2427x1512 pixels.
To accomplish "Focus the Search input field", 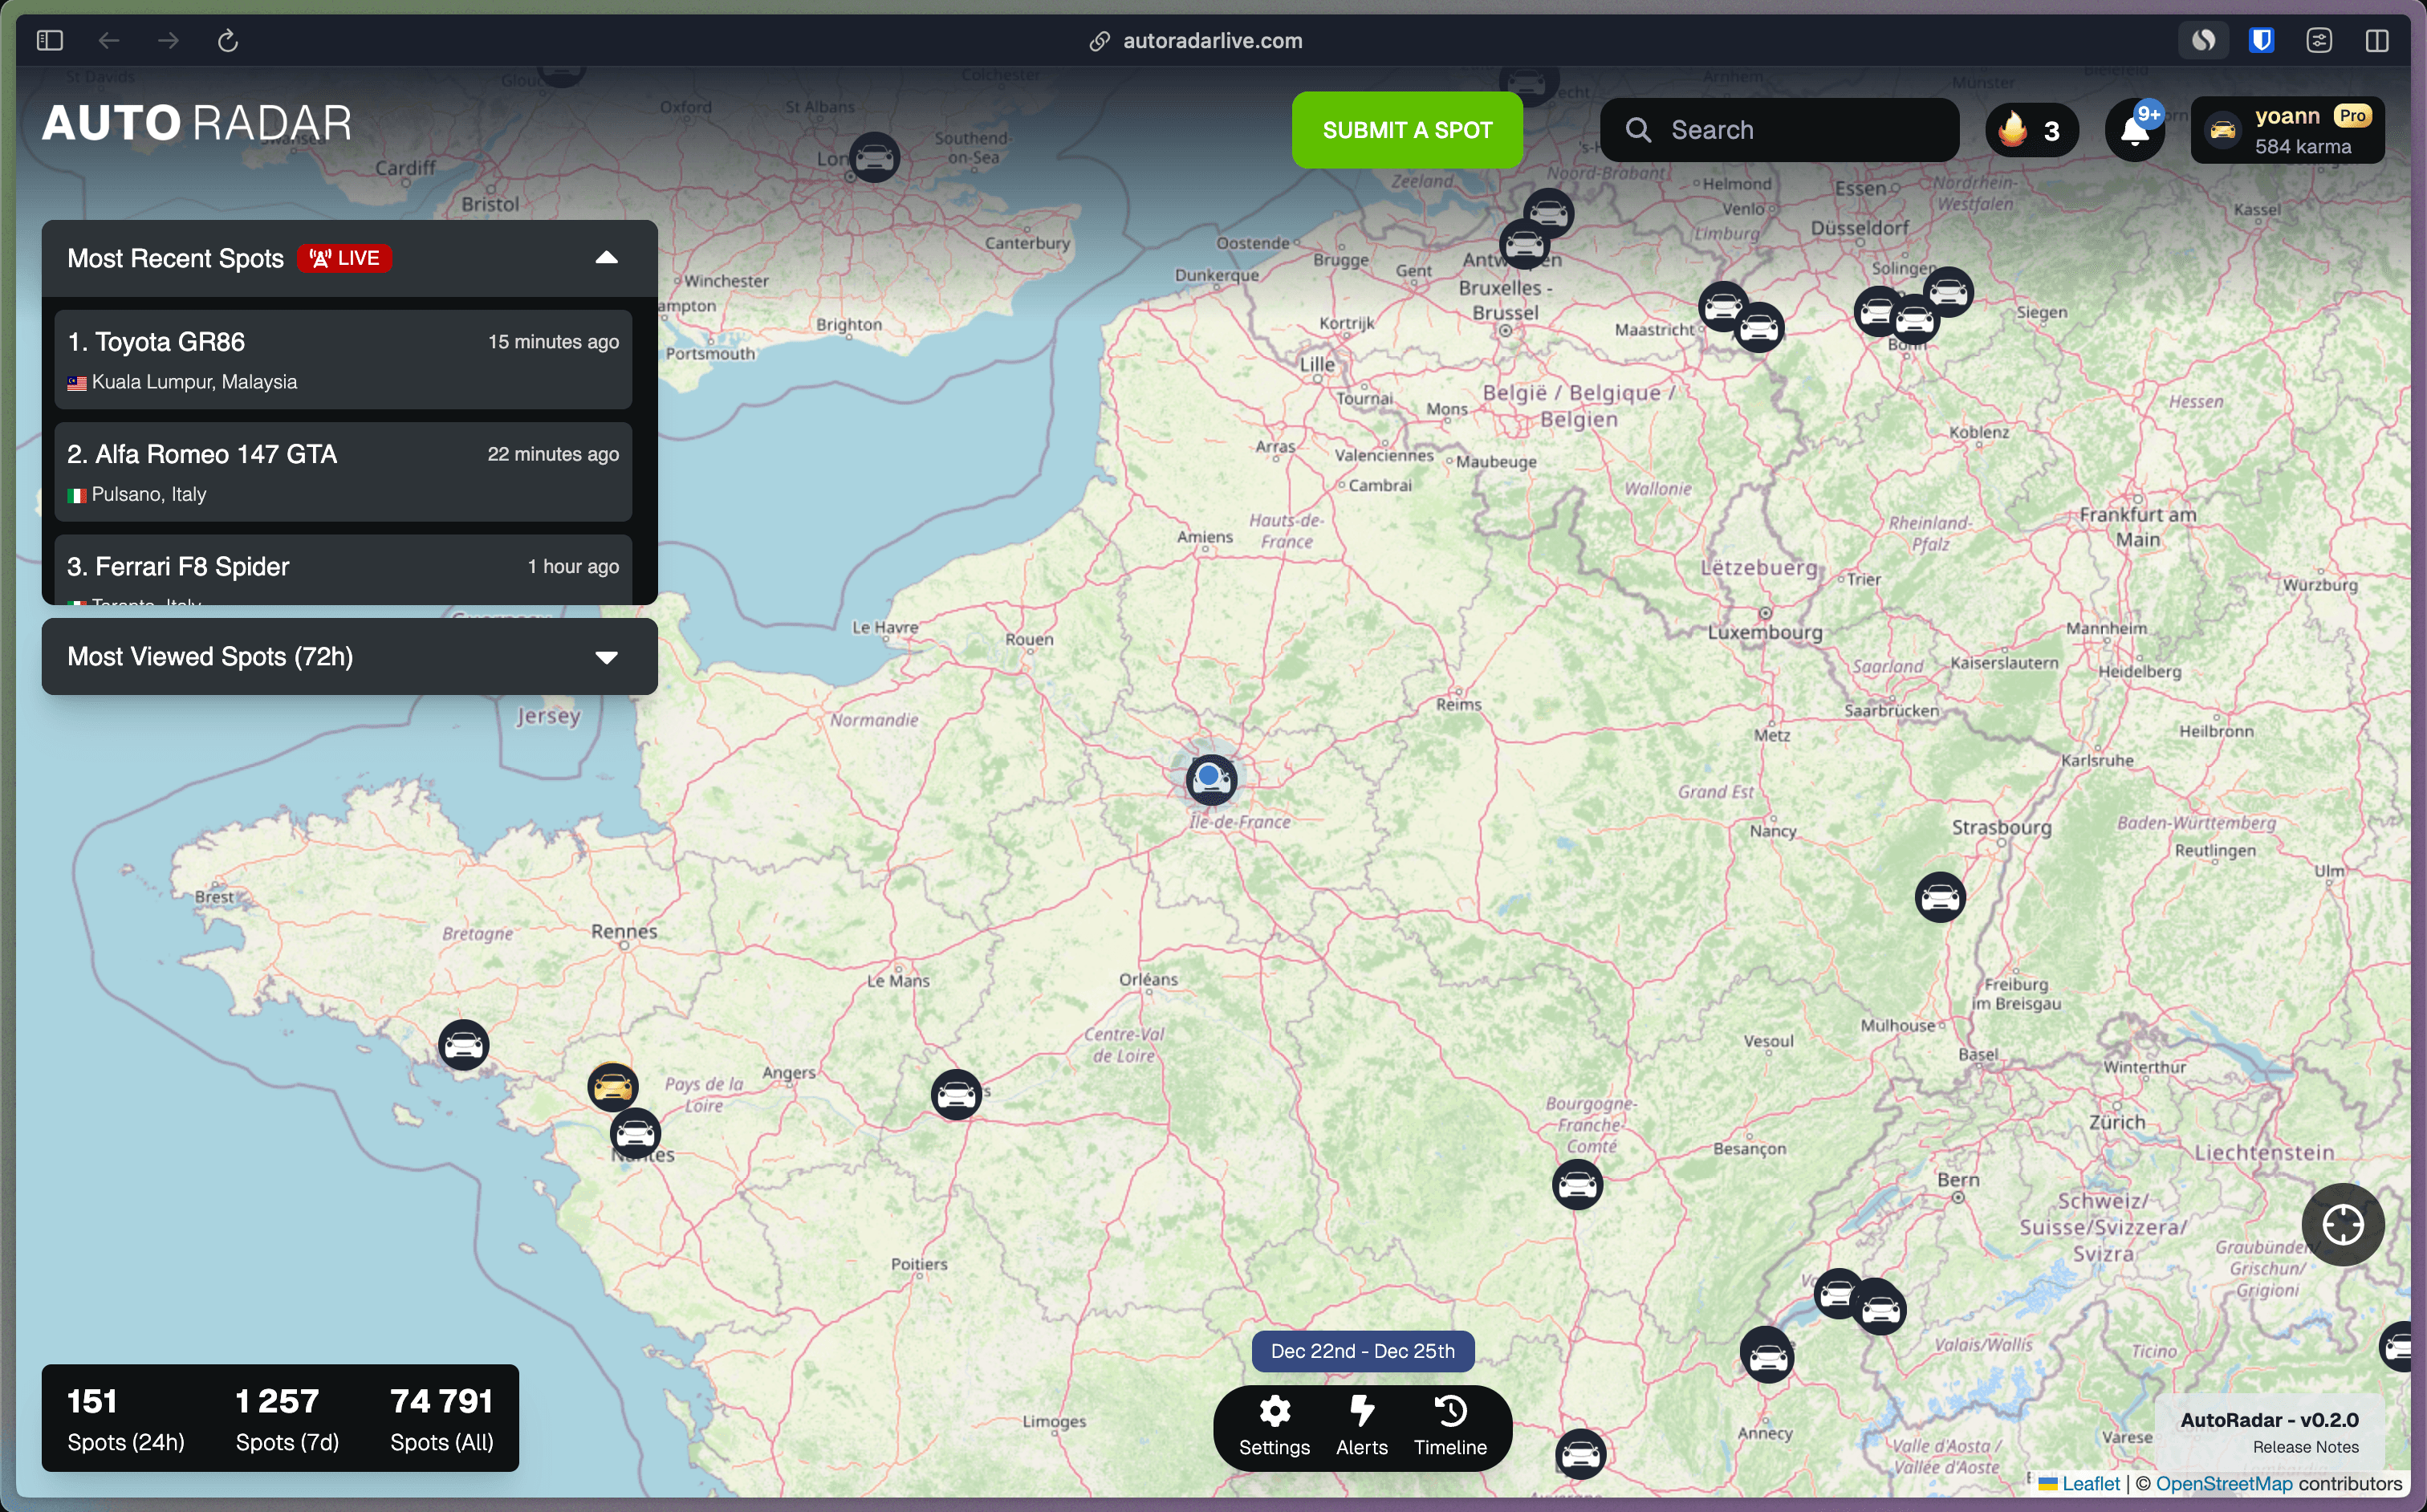I will (1779, 130).
